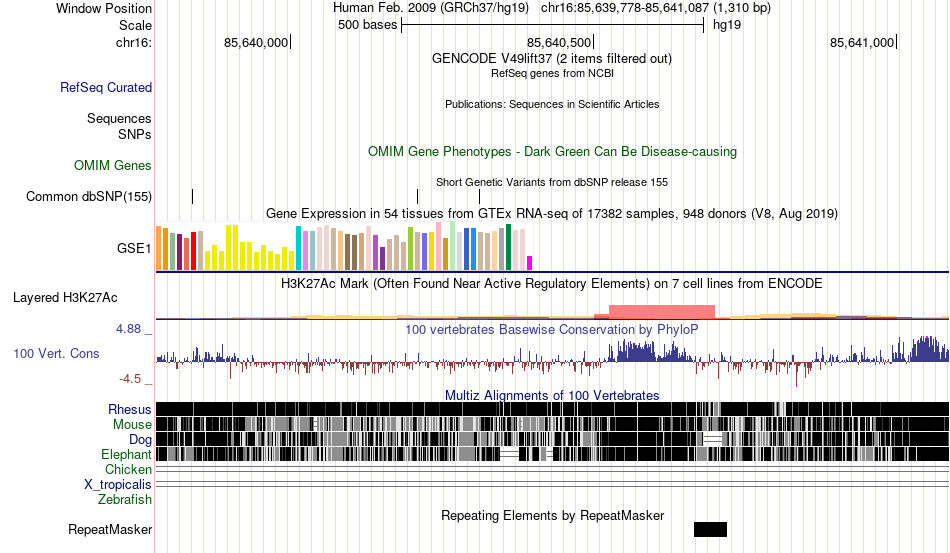Click the dark green bar in GTEx chart
Screen dimensions: 950x553
tap(508, 247)
